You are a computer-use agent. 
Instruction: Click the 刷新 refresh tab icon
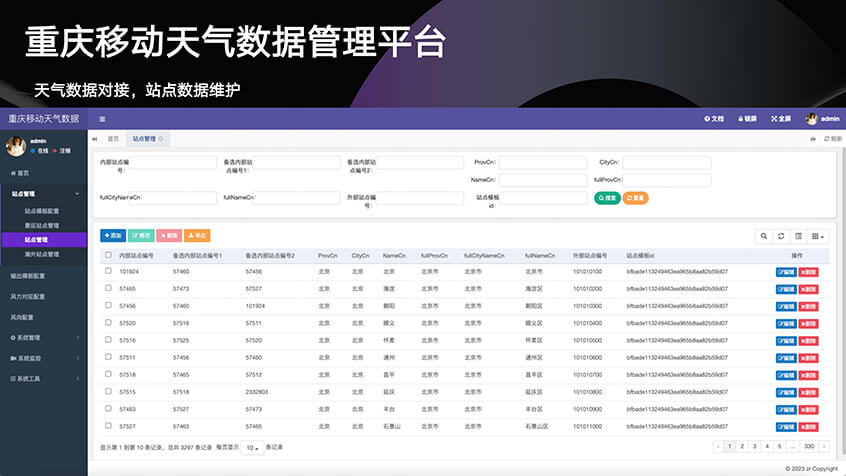click(x=831, y=139)
